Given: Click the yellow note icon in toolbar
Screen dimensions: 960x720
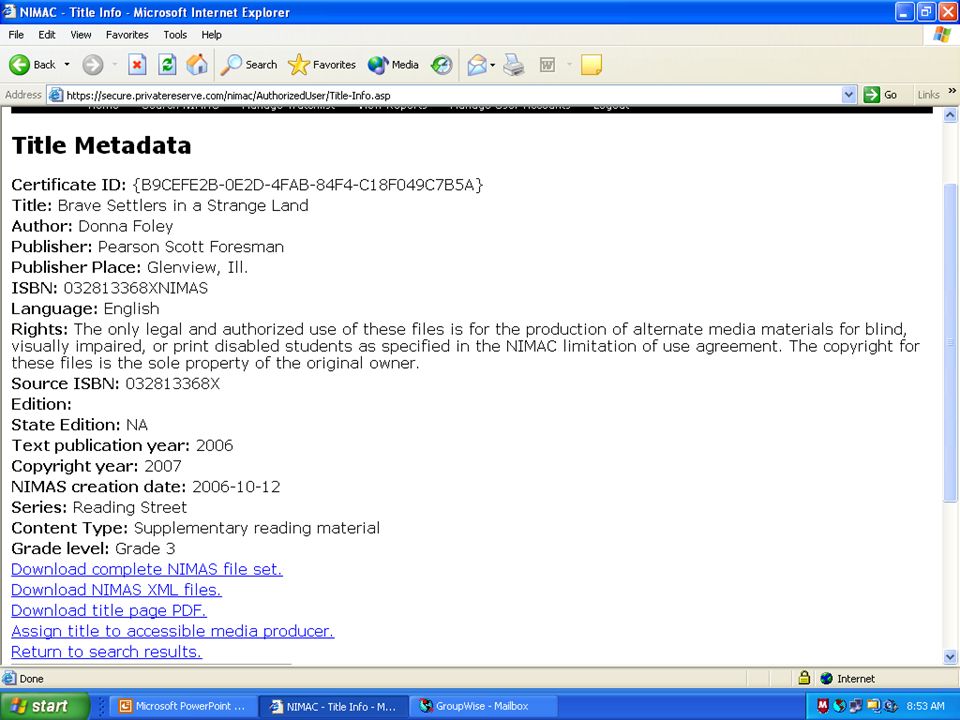Looking at the screenshot, I should (591, 64).
